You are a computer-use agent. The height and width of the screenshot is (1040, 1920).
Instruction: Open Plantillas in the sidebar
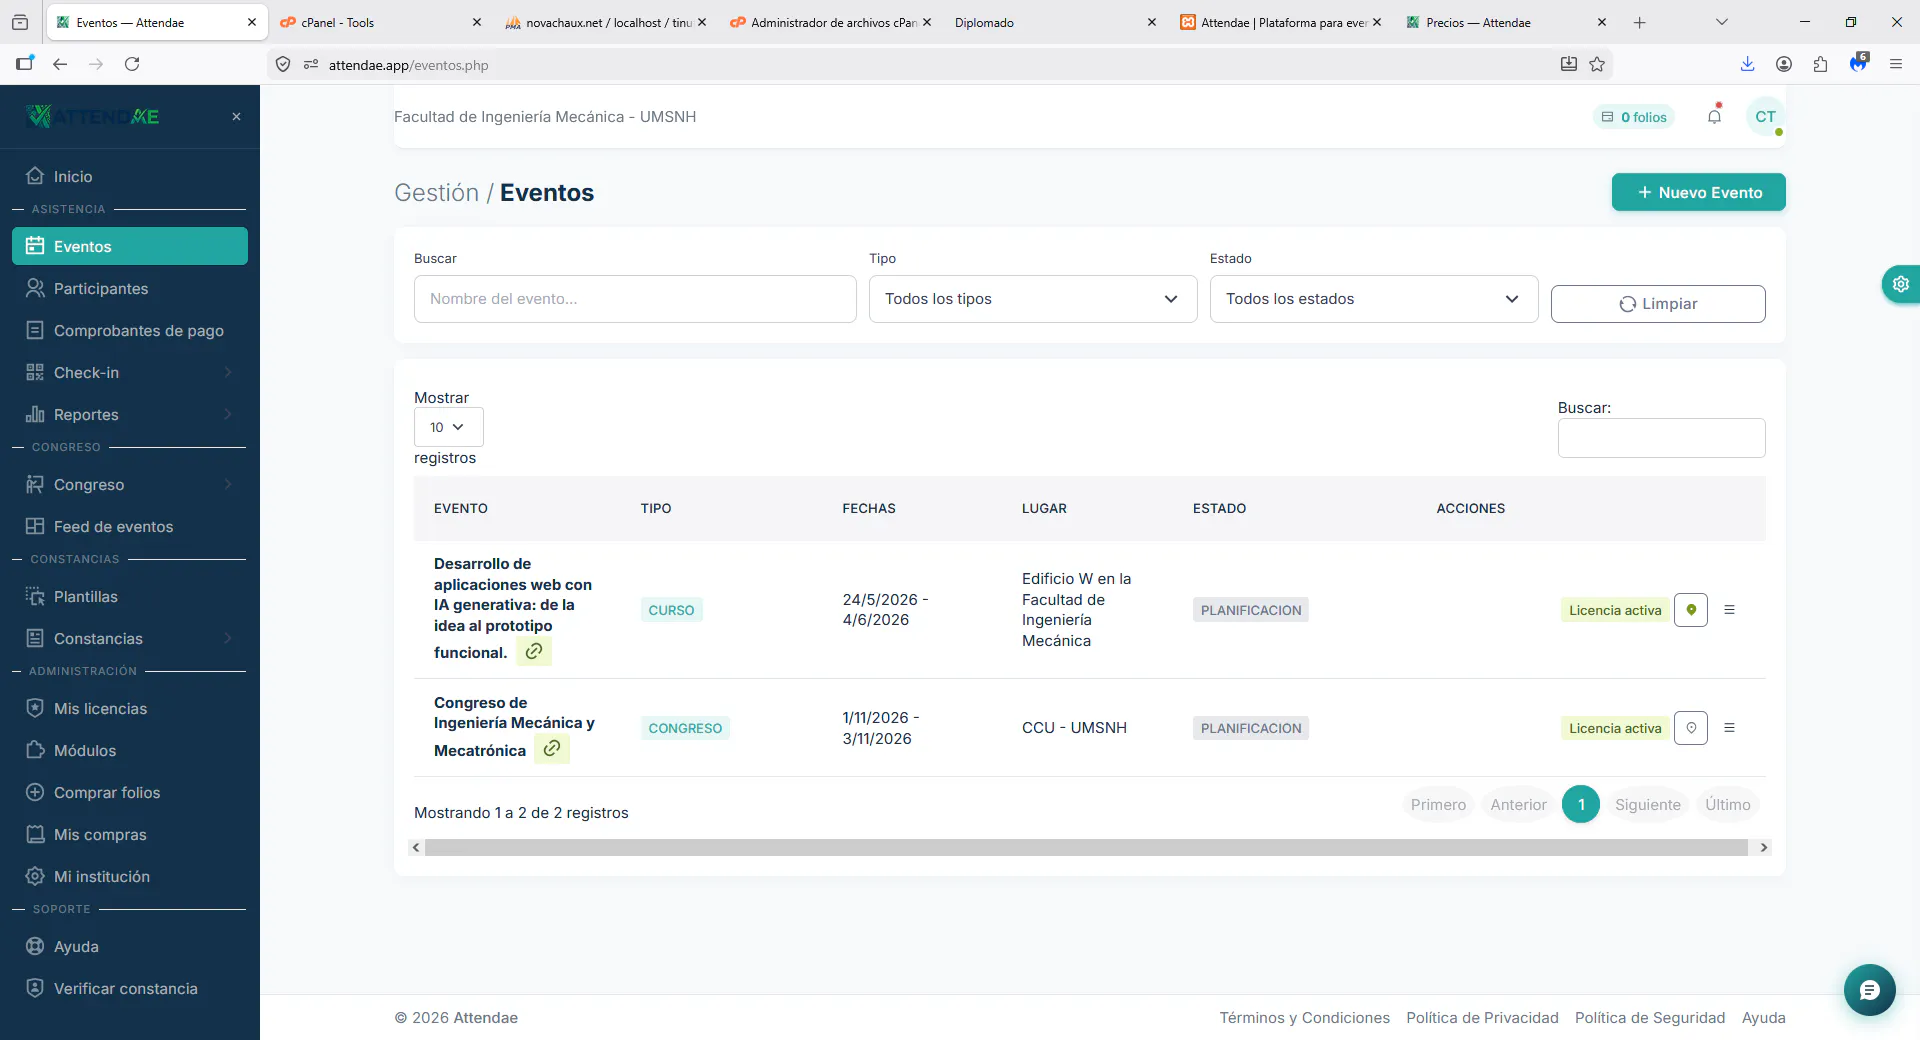pos(130,597)
